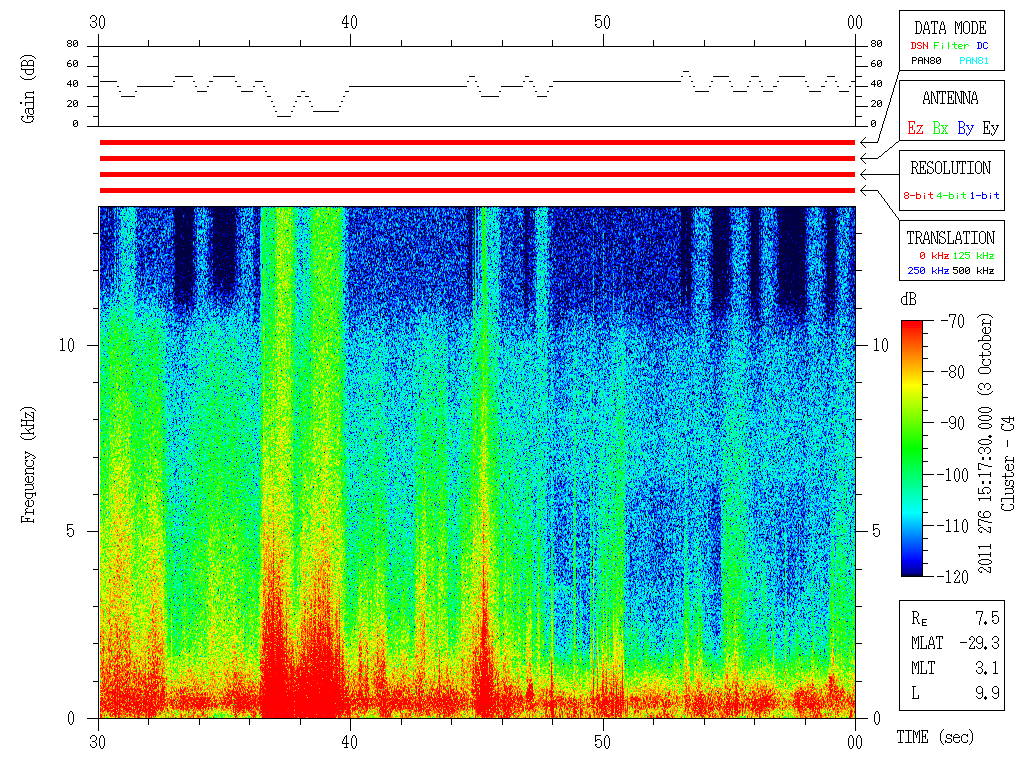
Task: Click the black Ey antenna label
Action: pos(990,128)
